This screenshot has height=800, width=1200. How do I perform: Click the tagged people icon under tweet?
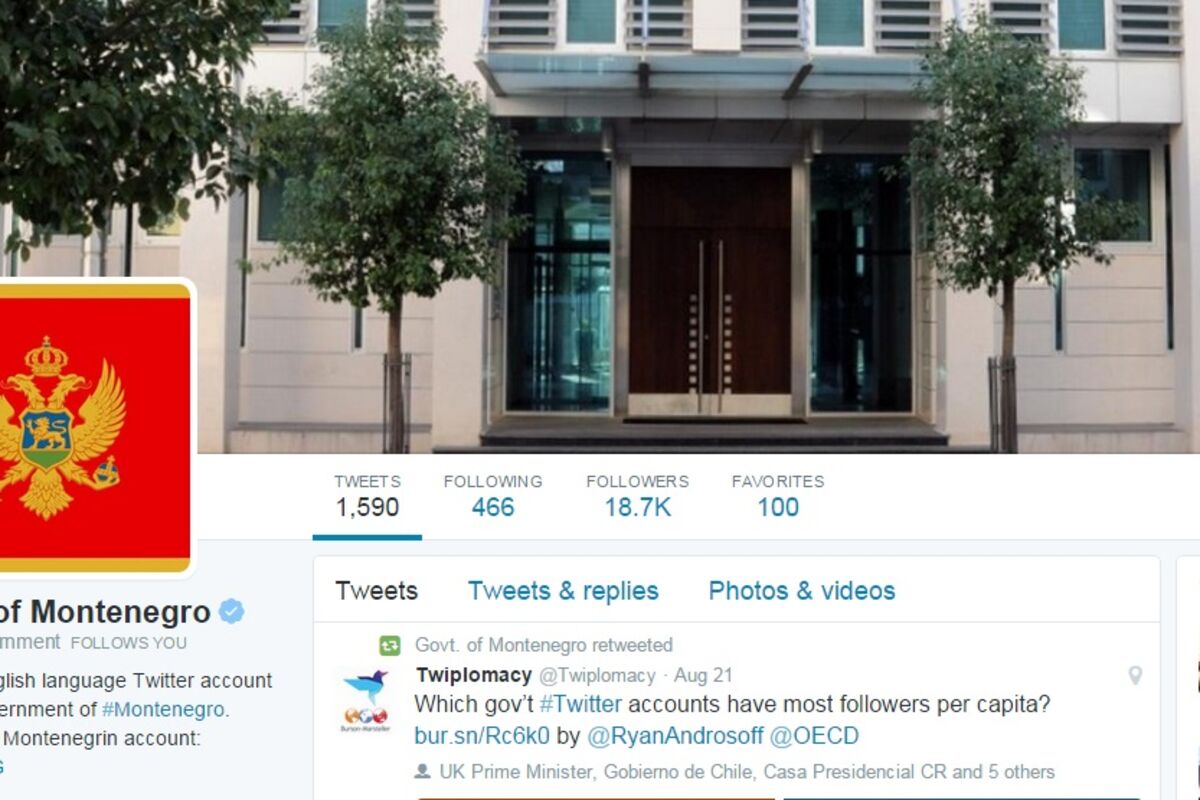point(422,772)
